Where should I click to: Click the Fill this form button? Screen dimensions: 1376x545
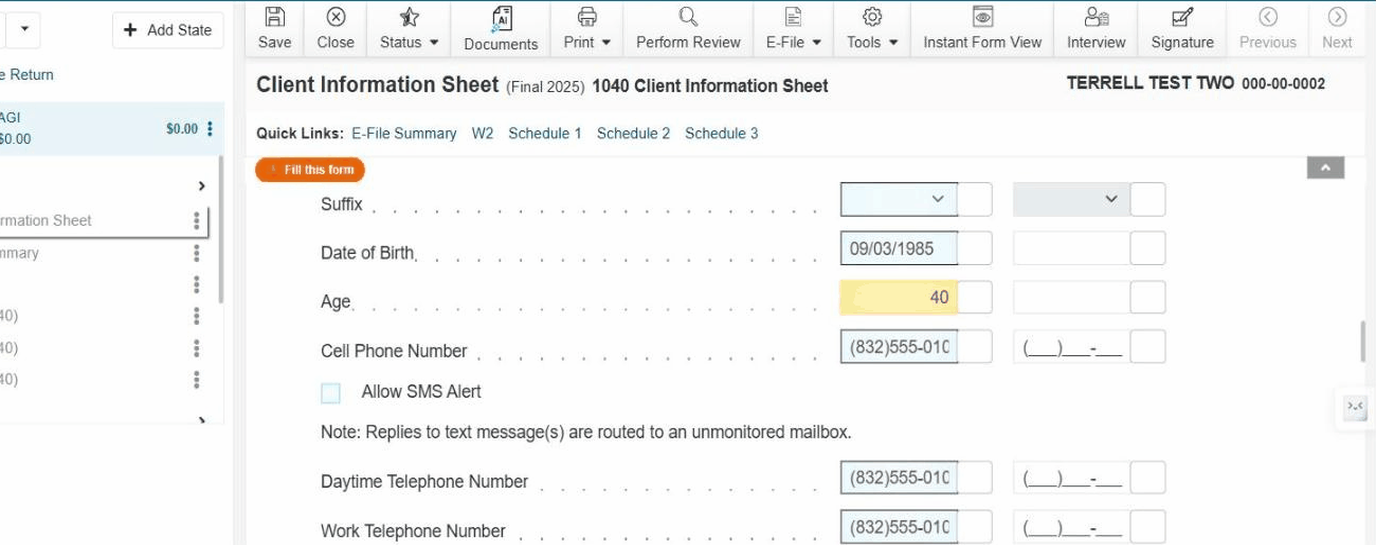pyautogui.click(x=310, y=170)
